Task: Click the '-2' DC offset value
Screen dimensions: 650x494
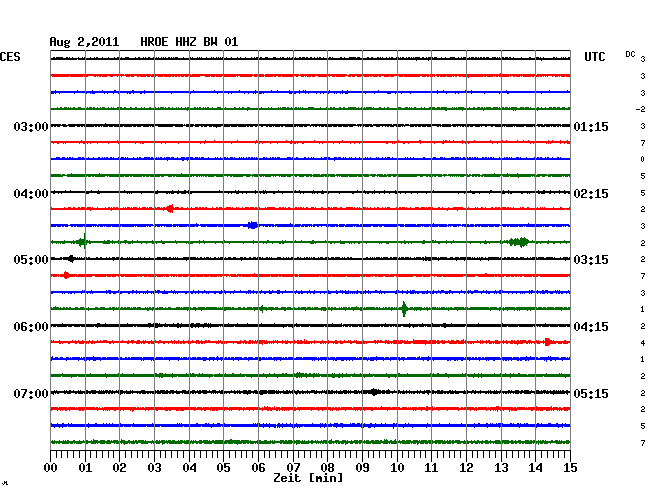Action: (641, 109)
